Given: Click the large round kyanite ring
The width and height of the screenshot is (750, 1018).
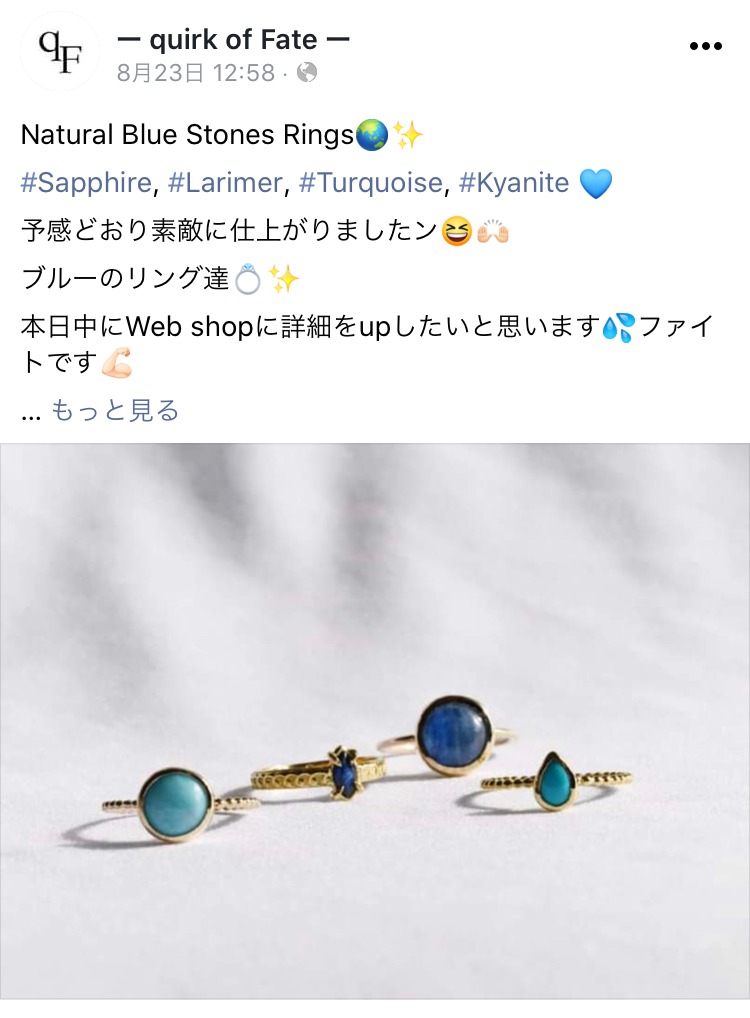Looking at the screenshot, I should 454,736.
